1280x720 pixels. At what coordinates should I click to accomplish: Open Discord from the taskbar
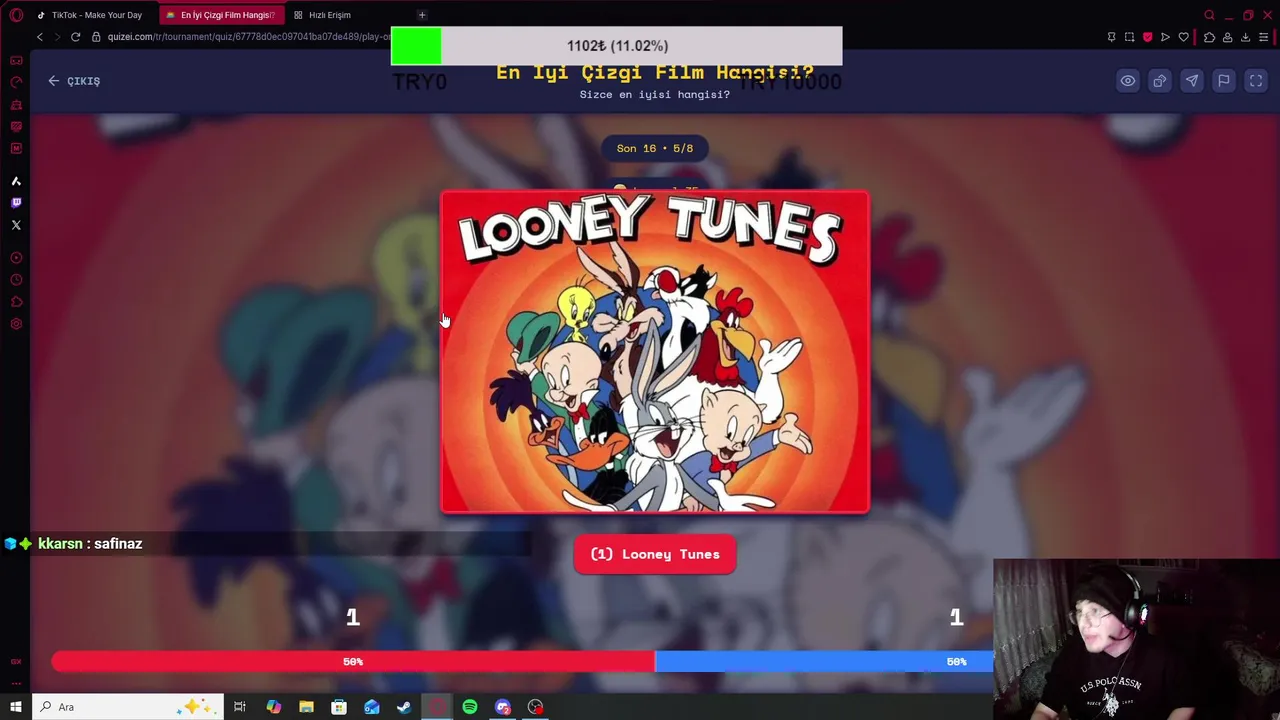point(503,707)
